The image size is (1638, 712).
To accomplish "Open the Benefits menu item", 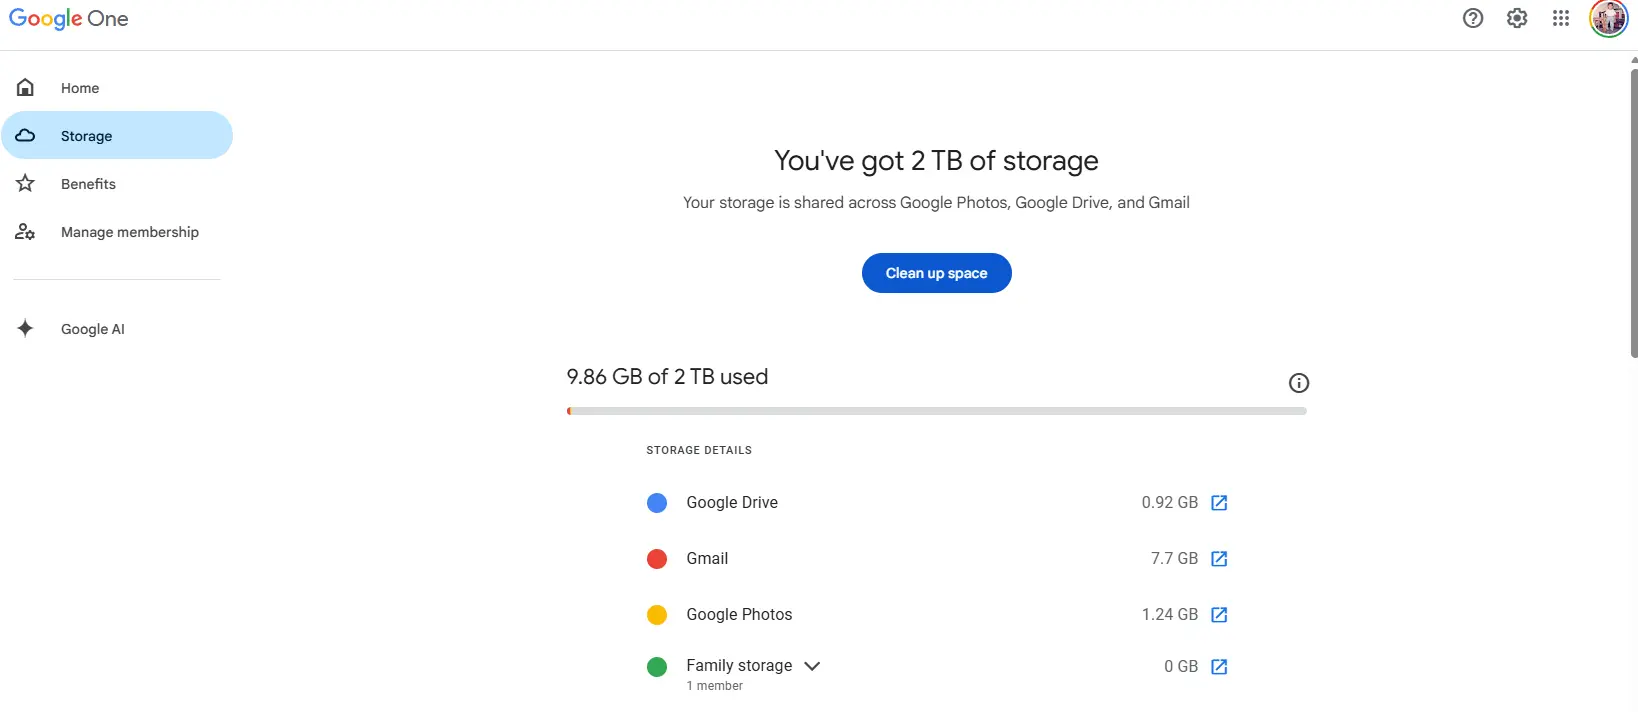I will (x=117, y=183).
